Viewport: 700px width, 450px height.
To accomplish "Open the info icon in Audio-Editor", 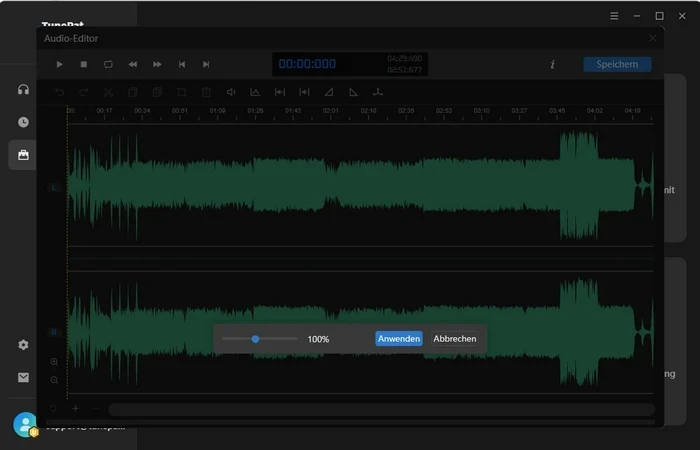I will 552,64.
